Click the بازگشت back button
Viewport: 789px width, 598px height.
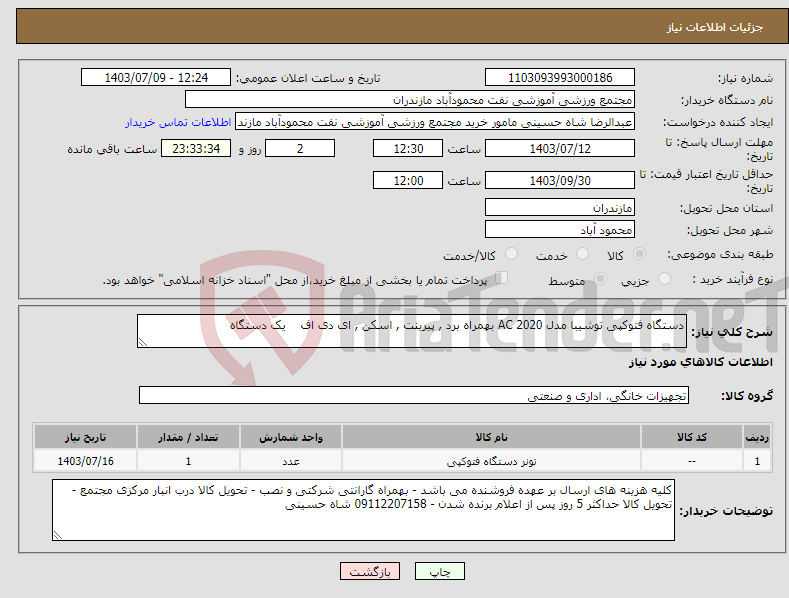tap(370, 571)
